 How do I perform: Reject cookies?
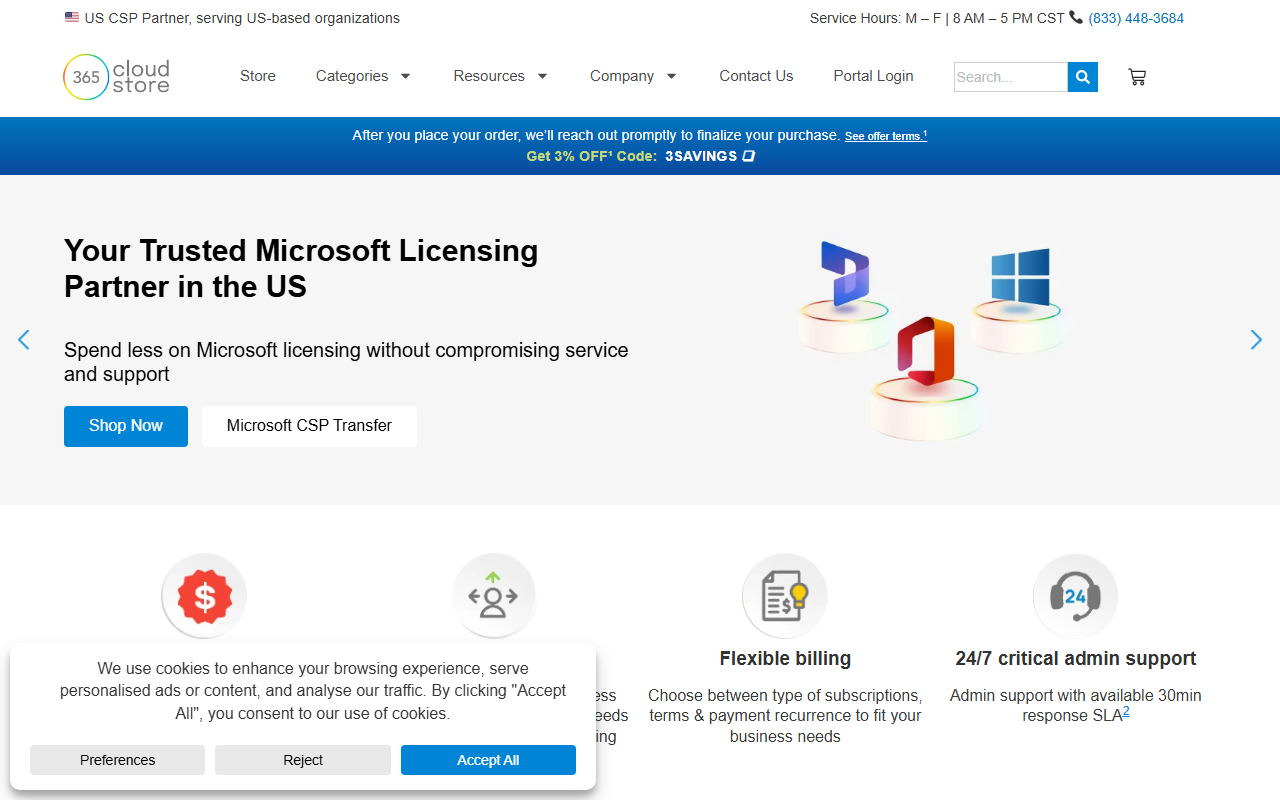[303, 760]
